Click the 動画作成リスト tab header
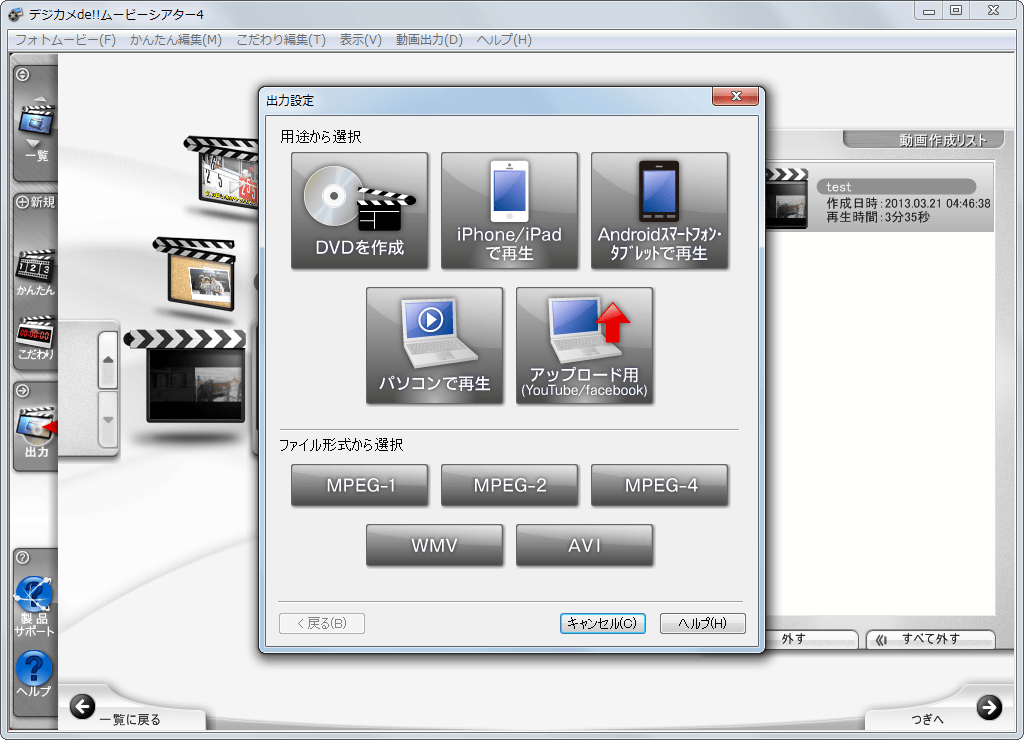The image size is (1024, 740). (923, 139)
